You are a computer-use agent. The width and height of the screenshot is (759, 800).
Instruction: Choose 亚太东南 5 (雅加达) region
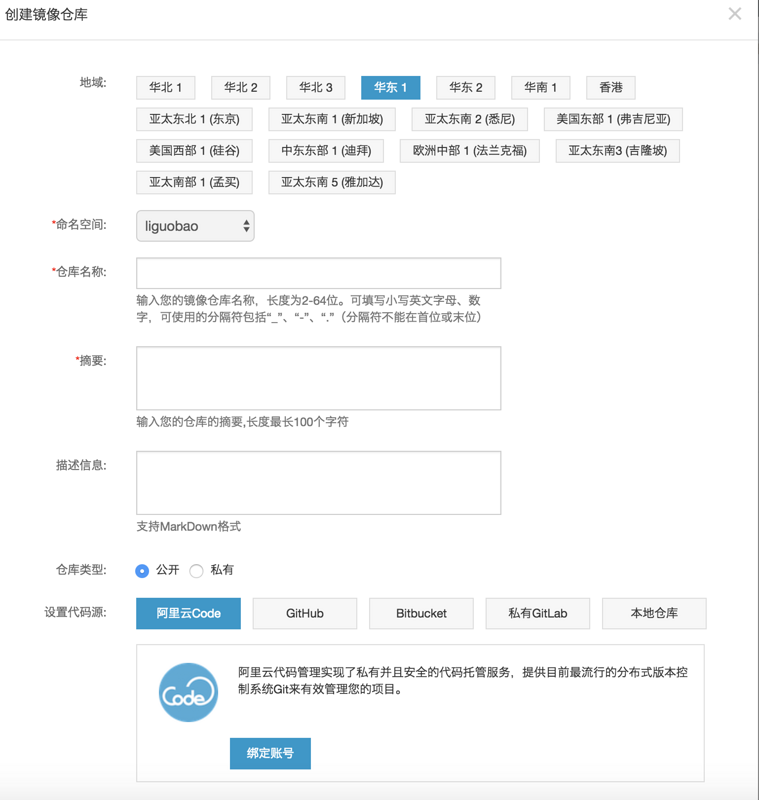pyautogui.click(x=332, y=183)
